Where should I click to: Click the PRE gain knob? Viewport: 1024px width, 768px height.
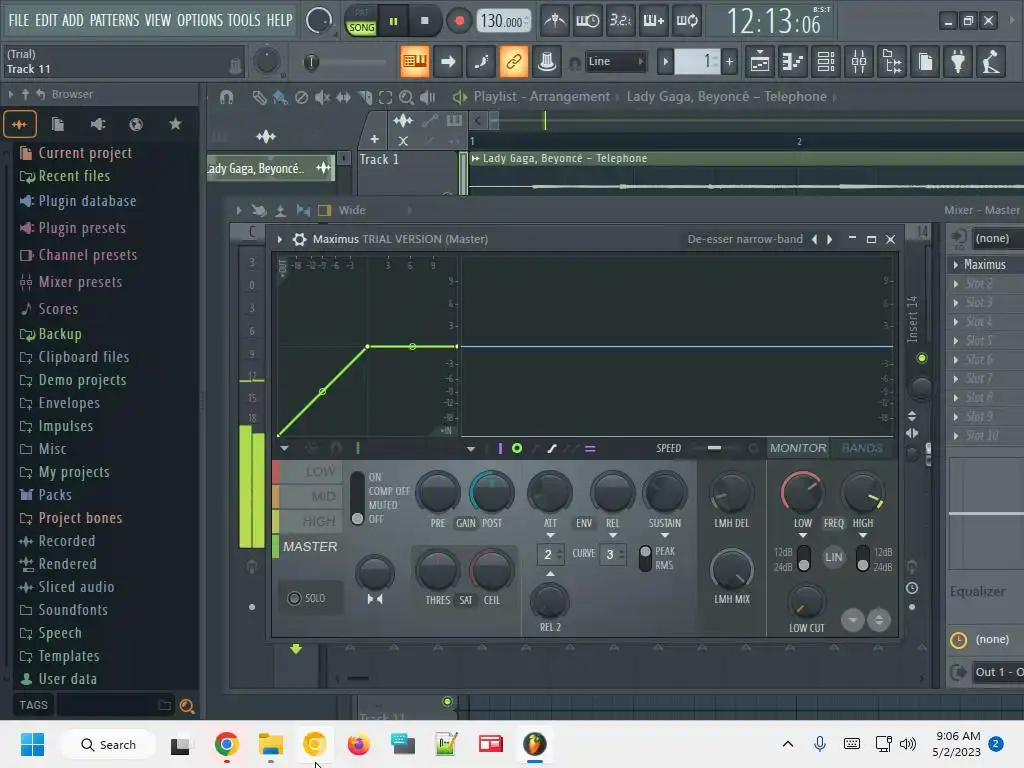(x=438, y=493)
